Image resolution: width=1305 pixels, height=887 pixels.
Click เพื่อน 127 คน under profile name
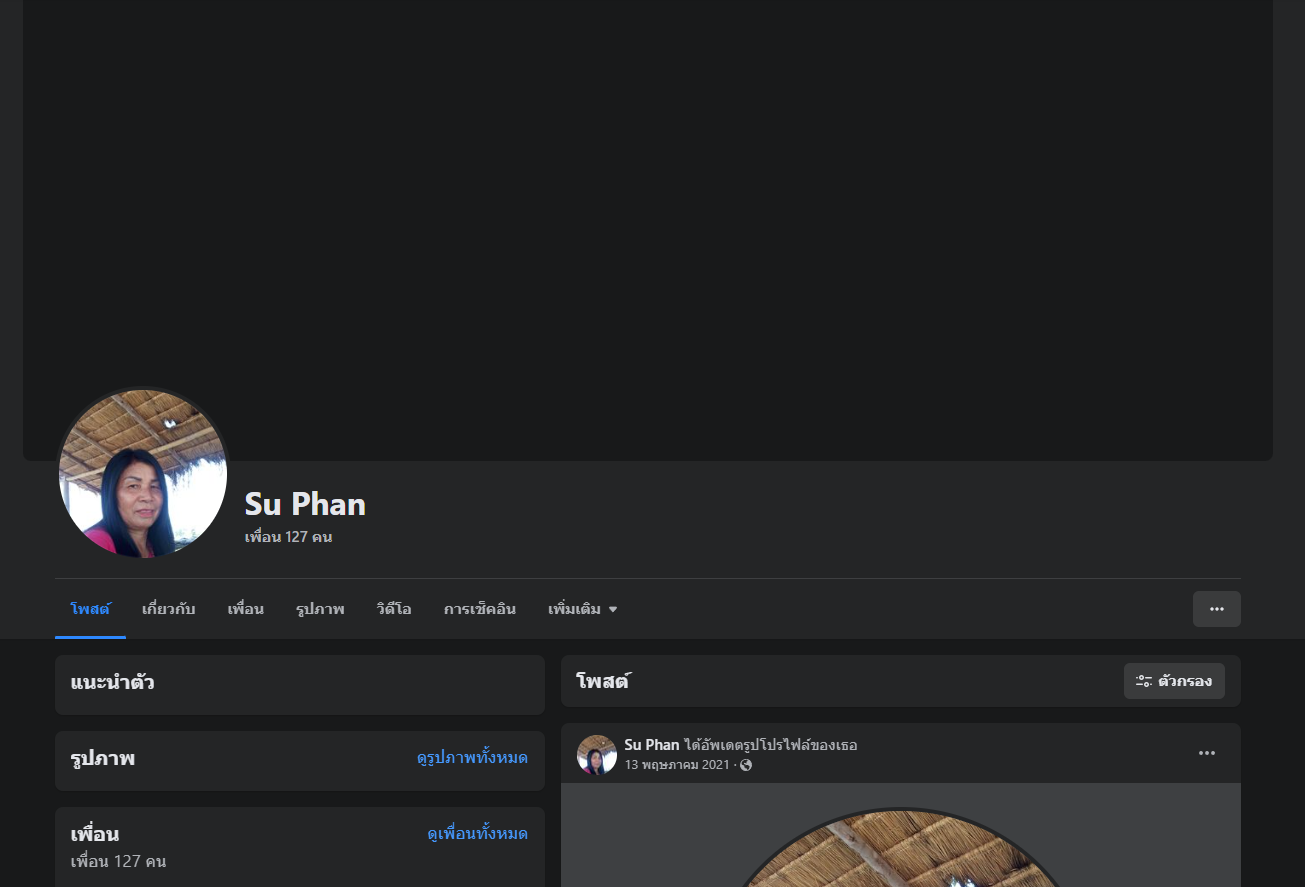[x=288, y=537]
